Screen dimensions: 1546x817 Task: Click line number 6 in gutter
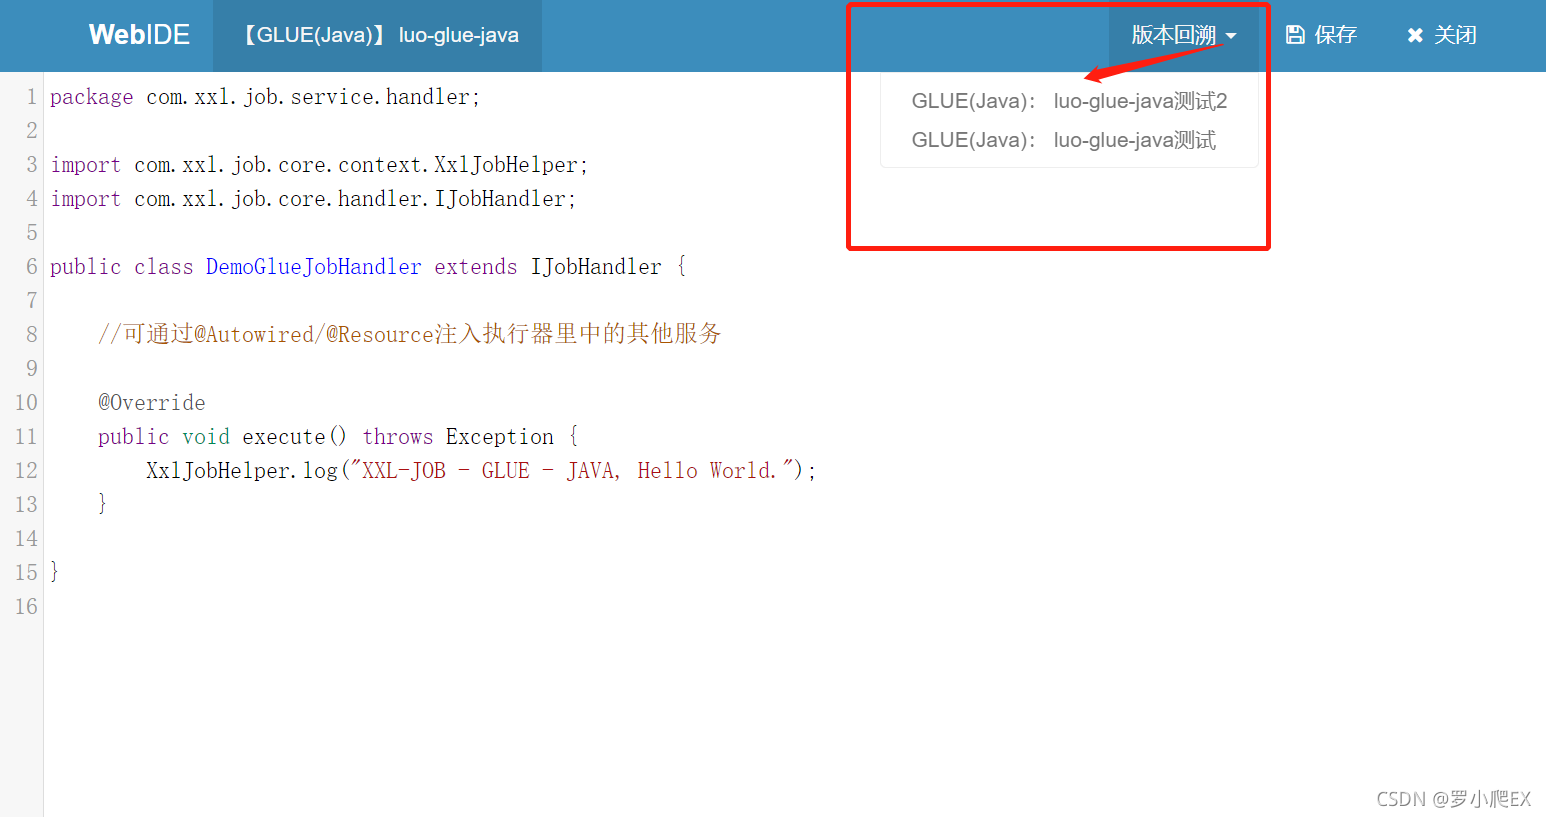(x=32, y=267)
